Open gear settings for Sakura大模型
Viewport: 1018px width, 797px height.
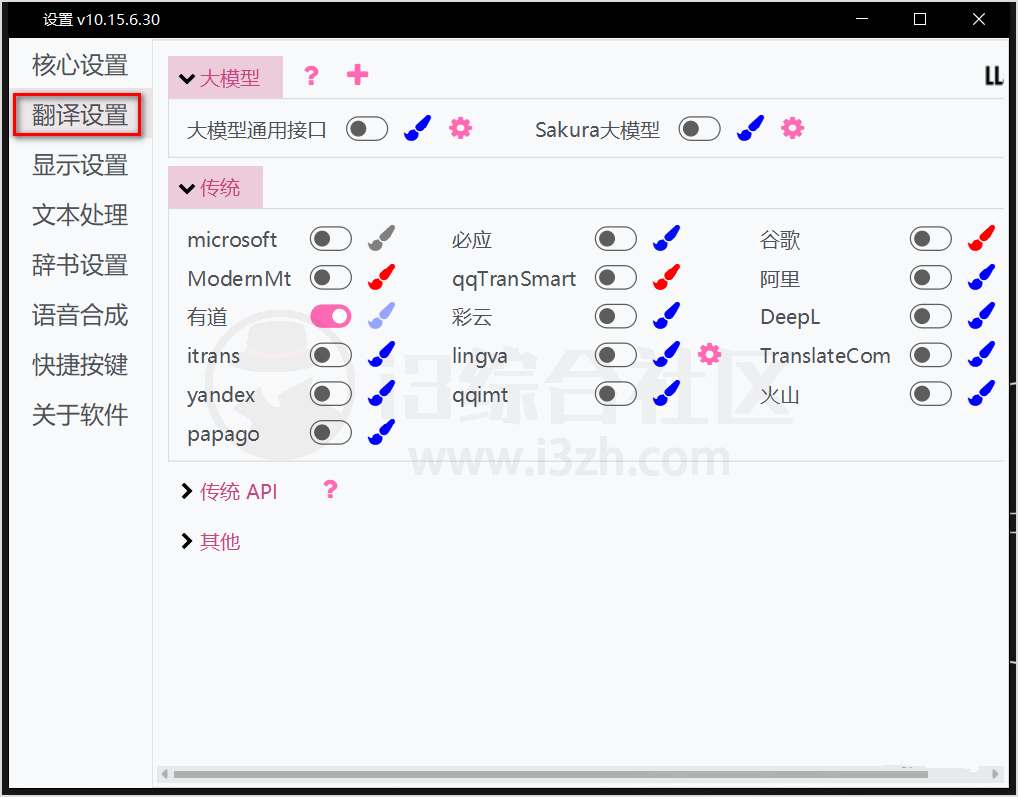coord(792,128)
